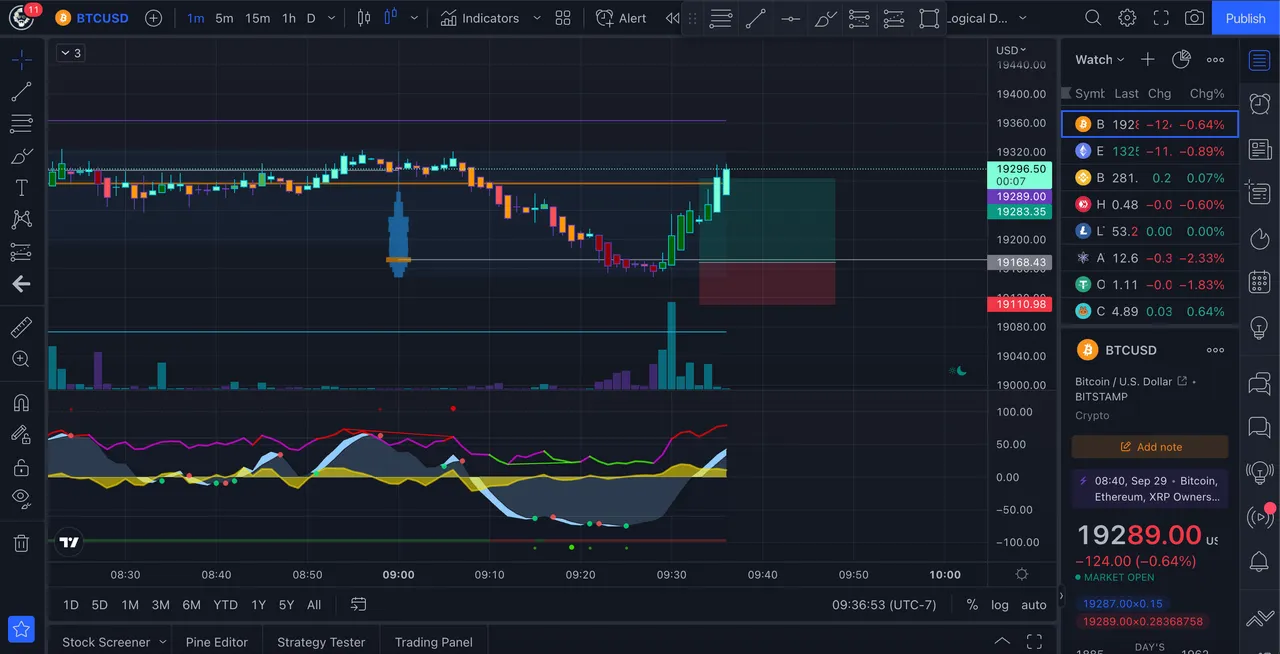
Task: Open the patterns drawing tool
Action: click(x=21, y=220)
